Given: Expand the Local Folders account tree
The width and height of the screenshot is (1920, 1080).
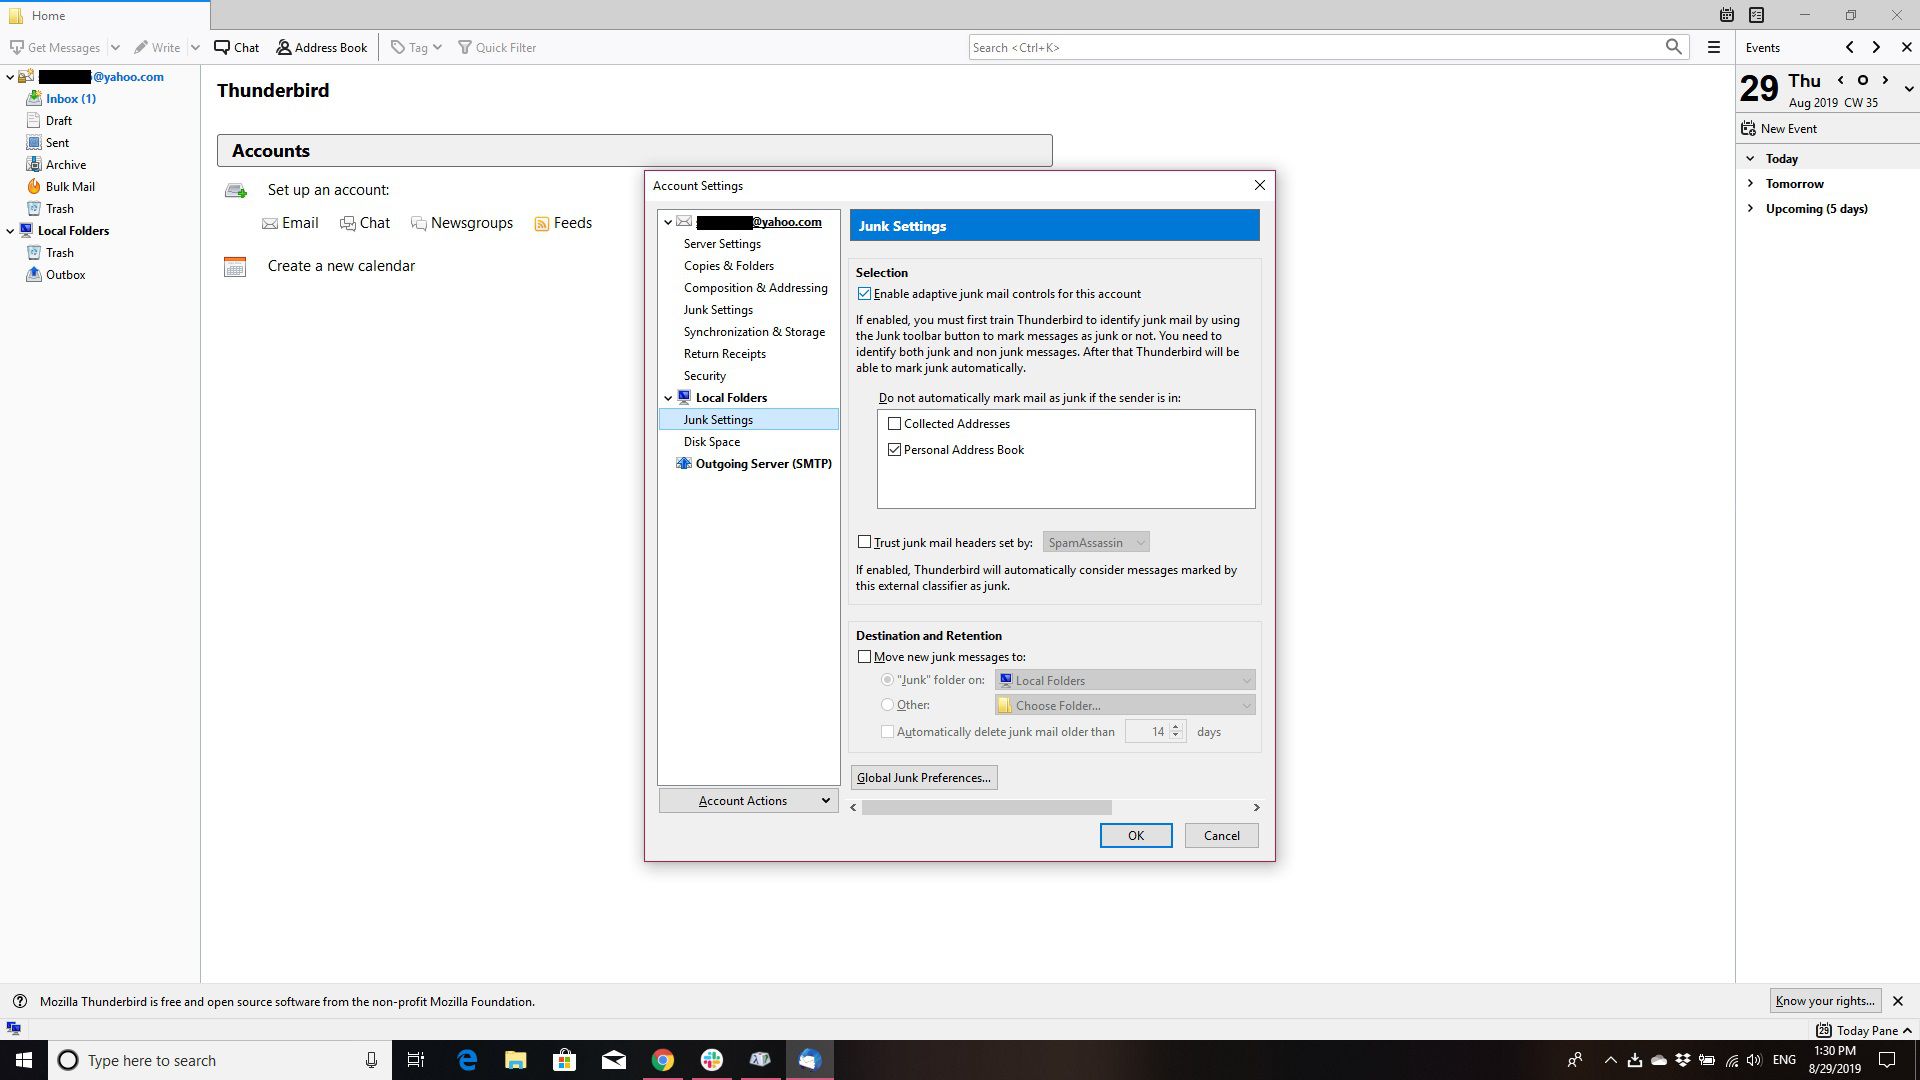Looking at the screenshot, I should [x=12, y=229].
